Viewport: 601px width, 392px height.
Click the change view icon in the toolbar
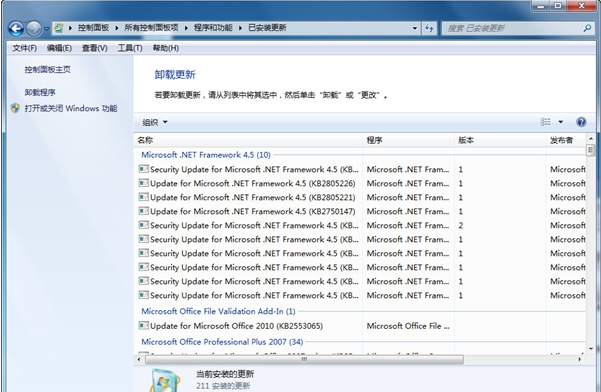(x=545, y=122)
